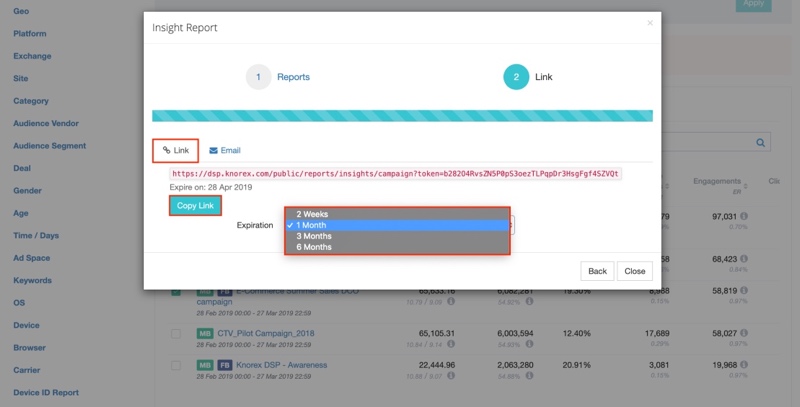
Task: Uncheck the E-Commerce Summer Sales campaign checkbox
Action: 176,292
